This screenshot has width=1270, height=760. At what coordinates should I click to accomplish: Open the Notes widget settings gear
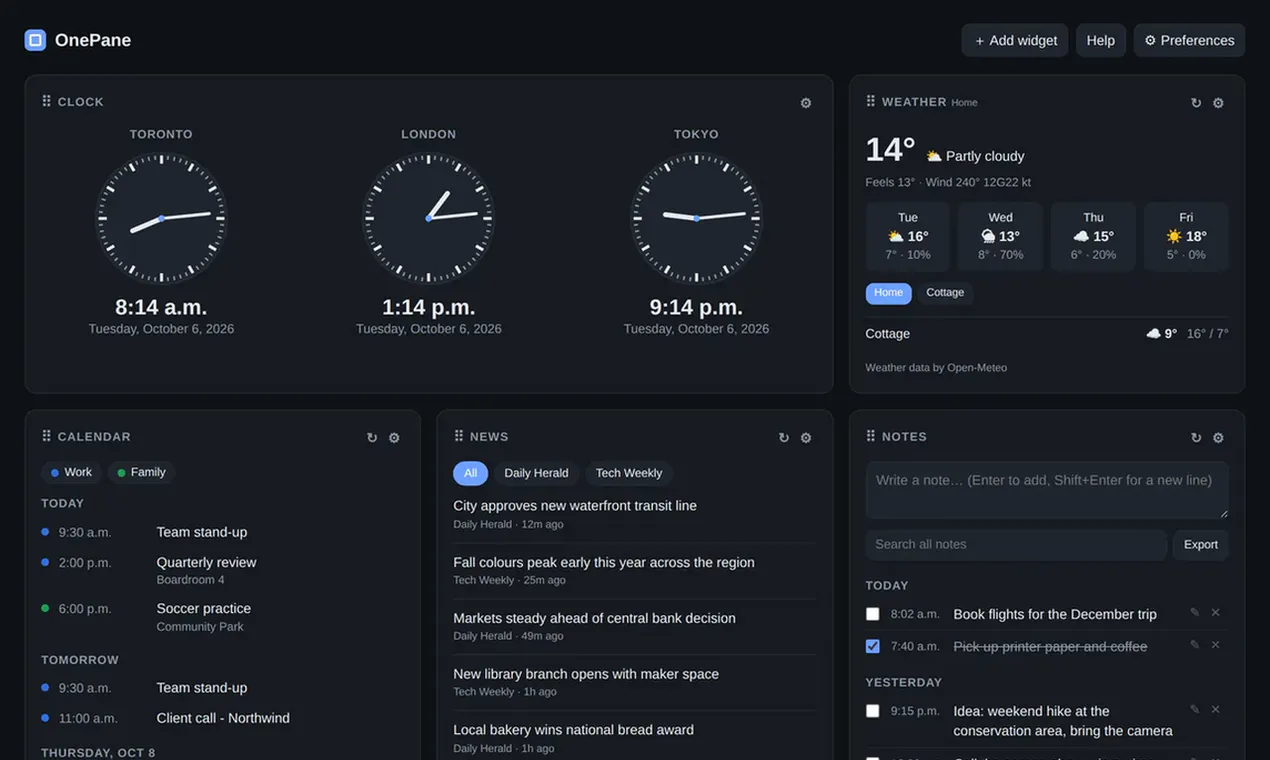[1218, 438]
